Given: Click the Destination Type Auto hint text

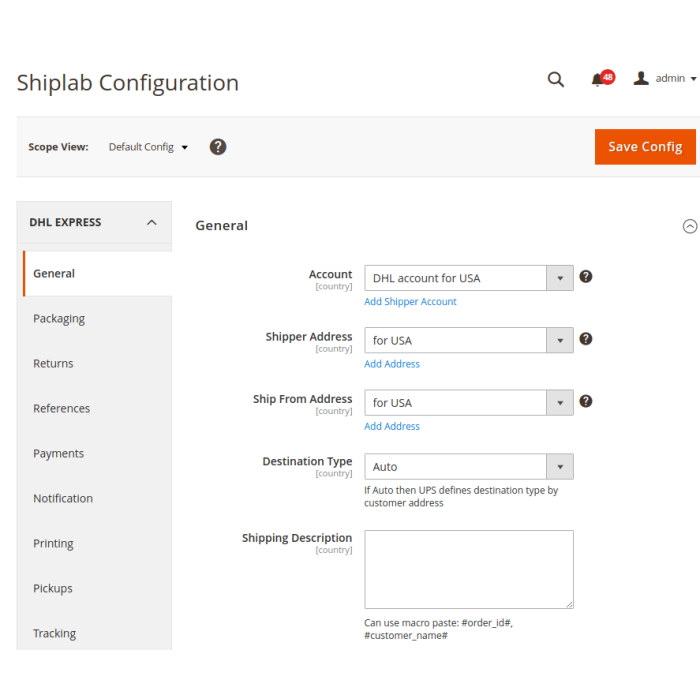Looking at the screenshot, I should pos(461,496).
